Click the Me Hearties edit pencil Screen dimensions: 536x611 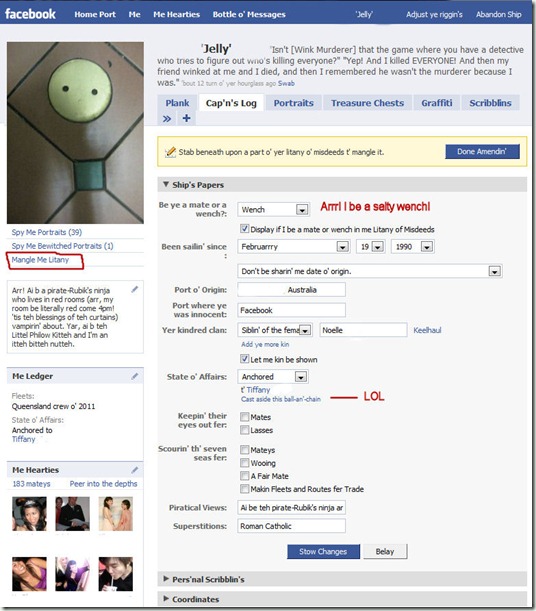(135, 470)
